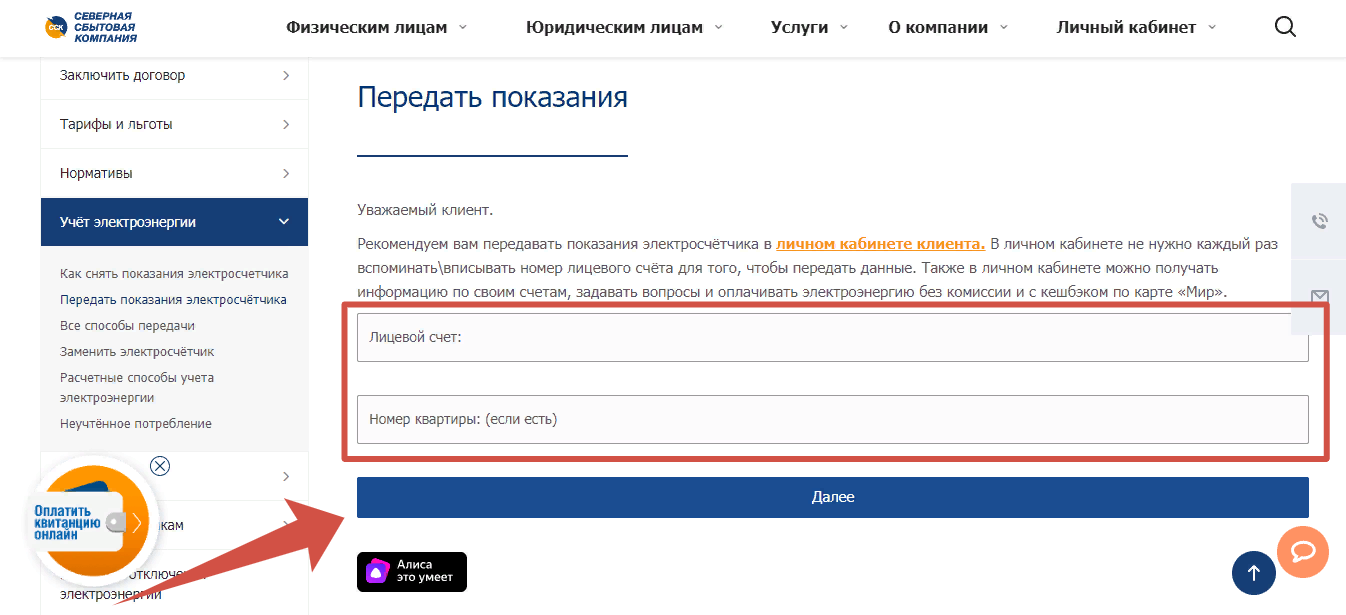Open 'Нормативы' sidebar section

(x=174, y=173)
